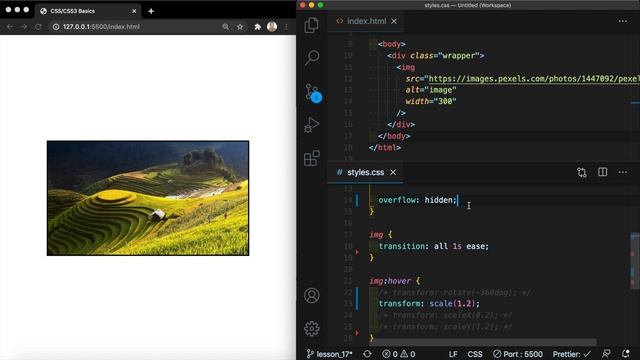This screenshot has width=640, height=360.
Task: Click the browser profile avatar
Action: (x=272, y=27)
